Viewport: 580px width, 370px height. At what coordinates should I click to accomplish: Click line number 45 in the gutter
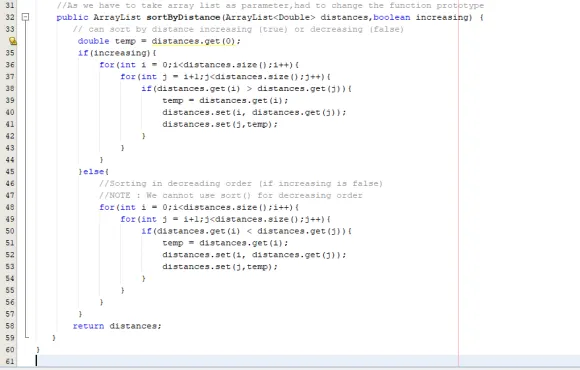pos(10,172)
